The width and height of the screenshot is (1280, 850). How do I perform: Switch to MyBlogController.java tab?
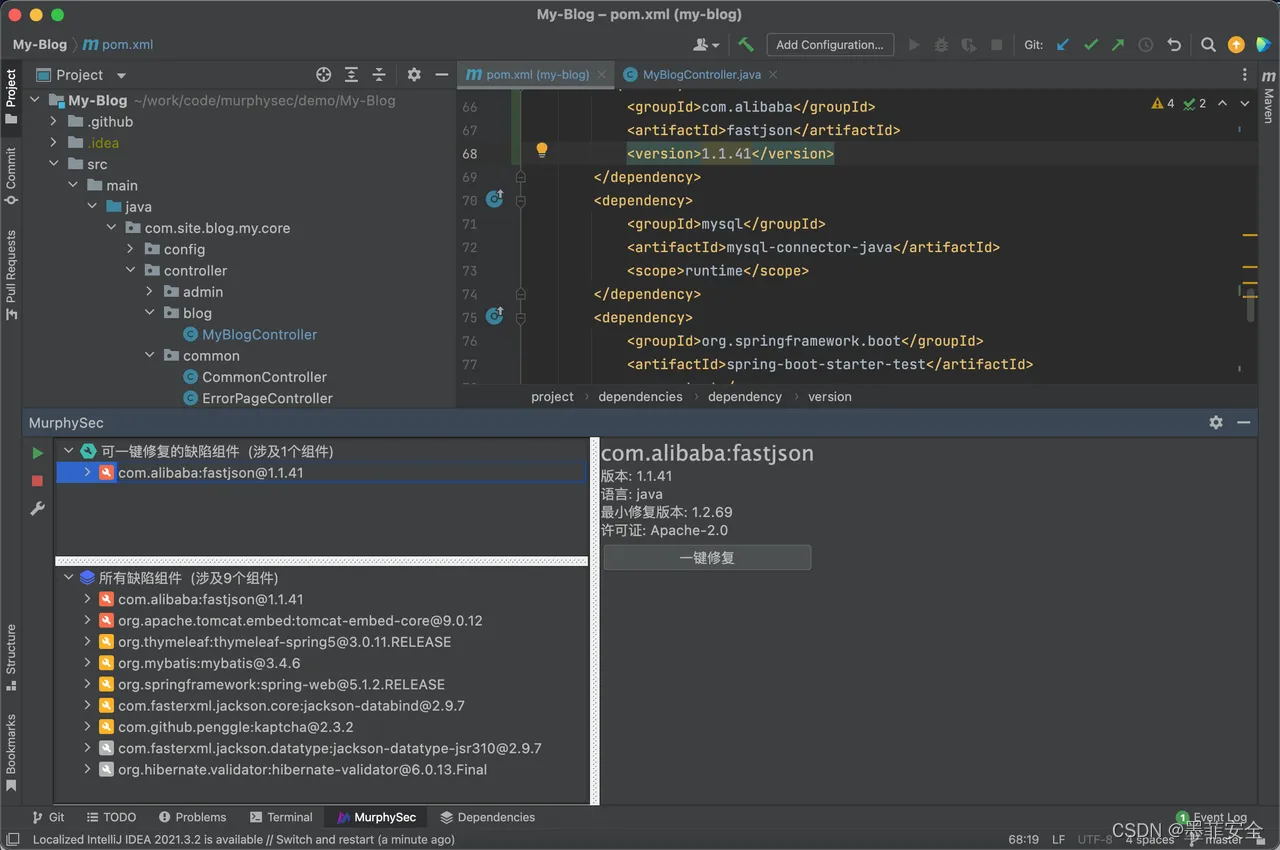point(701,75)
